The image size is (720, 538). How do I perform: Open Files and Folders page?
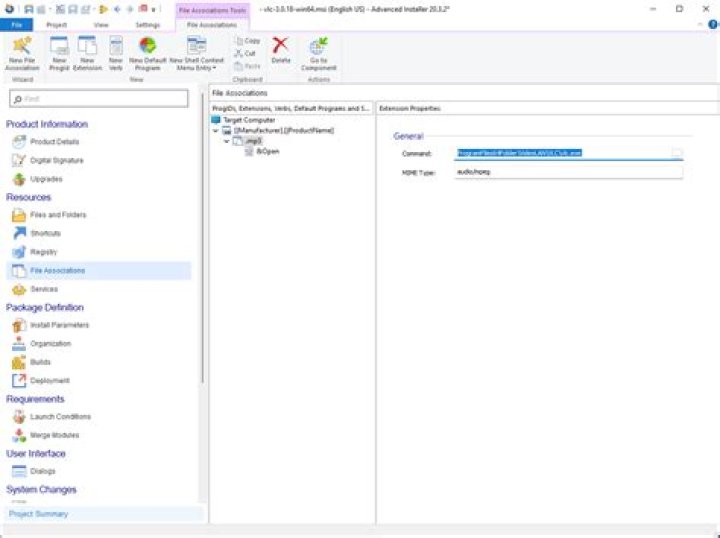pos(58,215)
